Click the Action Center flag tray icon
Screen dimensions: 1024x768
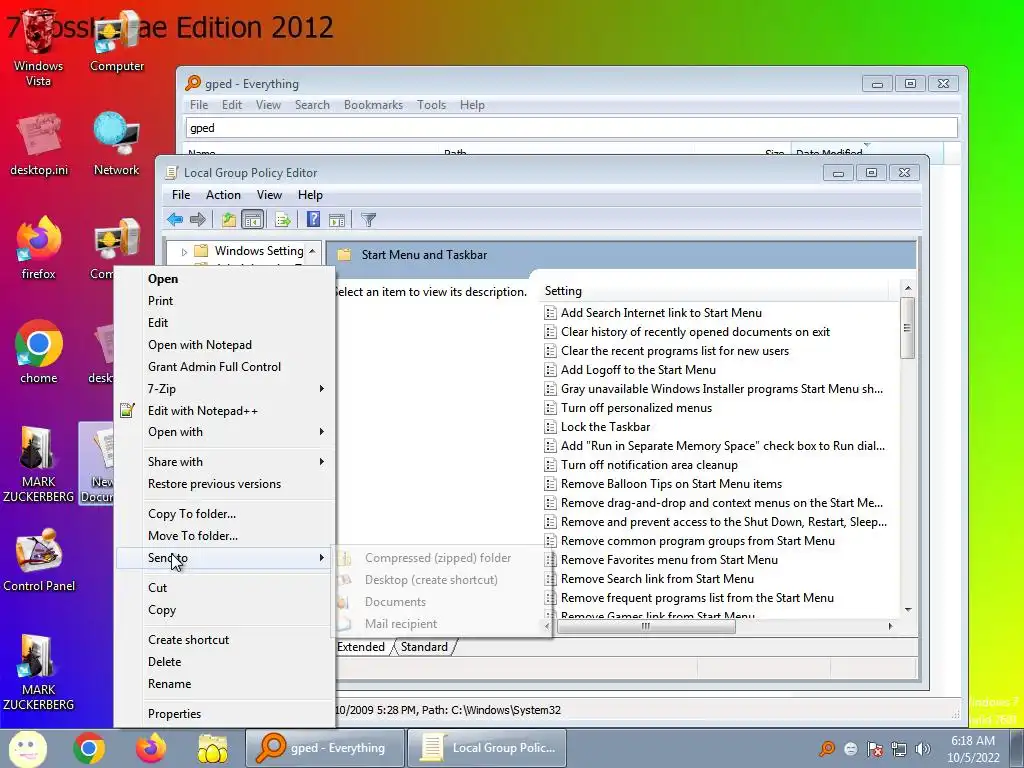tap(875, 748)
